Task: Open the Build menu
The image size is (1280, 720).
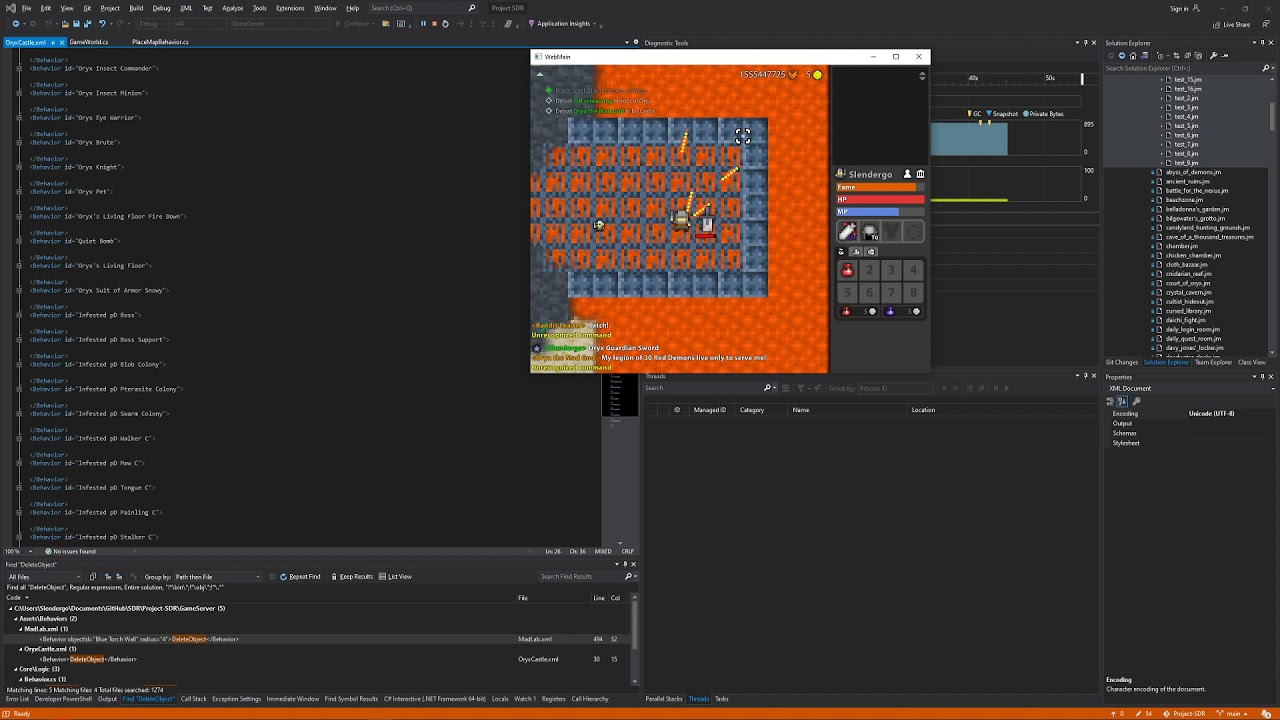Action: [x=136, y=8]
